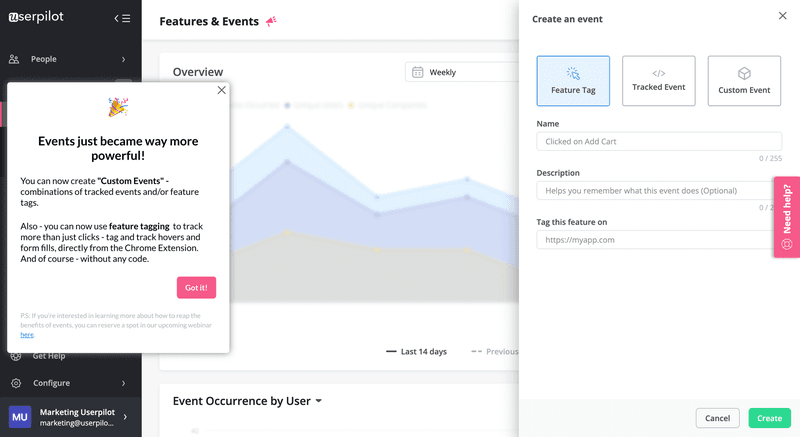Click the account email marketing@userpilo...

point(77,423)
